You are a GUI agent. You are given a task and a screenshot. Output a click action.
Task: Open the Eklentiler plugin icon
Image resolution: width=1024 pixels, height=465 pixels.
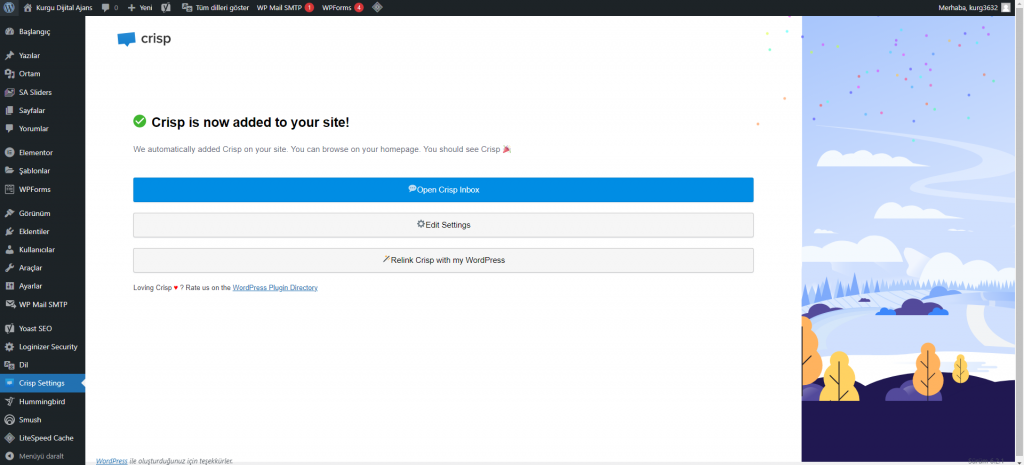(9, 232)
